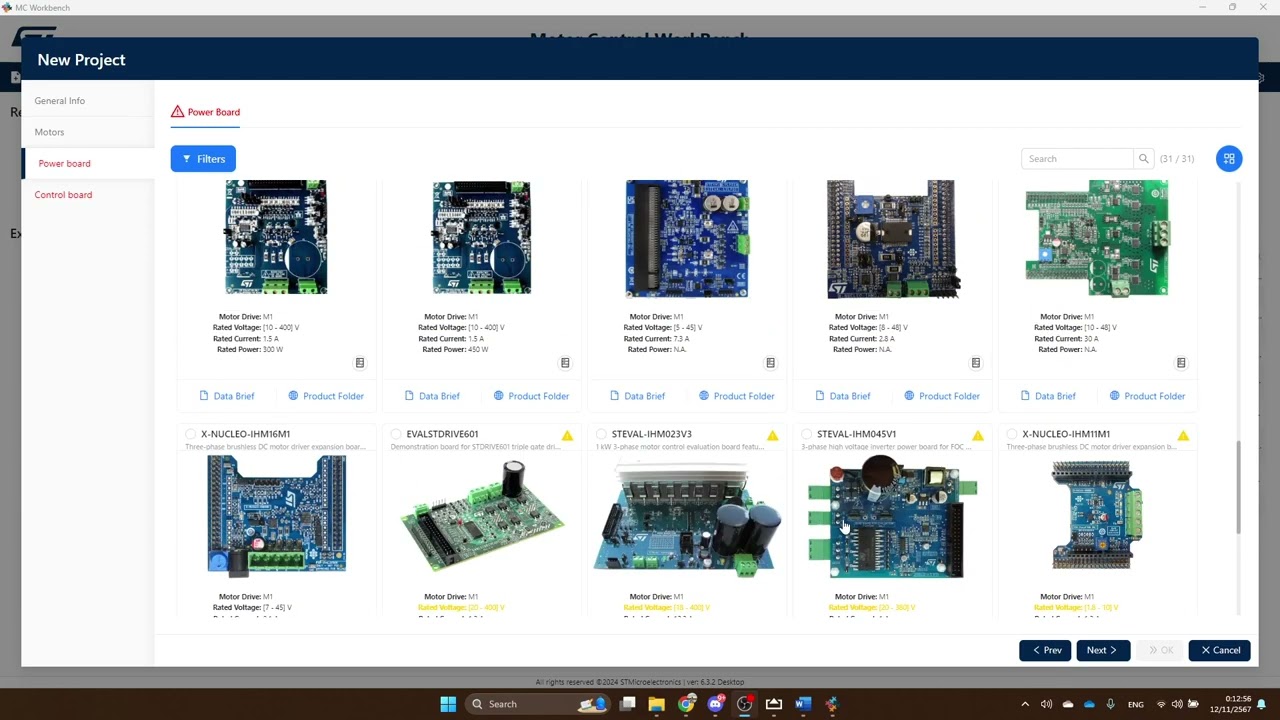Click the X-NUCLEO-IHM16M1 board image
This screenshot has width=1280, height=720.
tap(277, 516)
